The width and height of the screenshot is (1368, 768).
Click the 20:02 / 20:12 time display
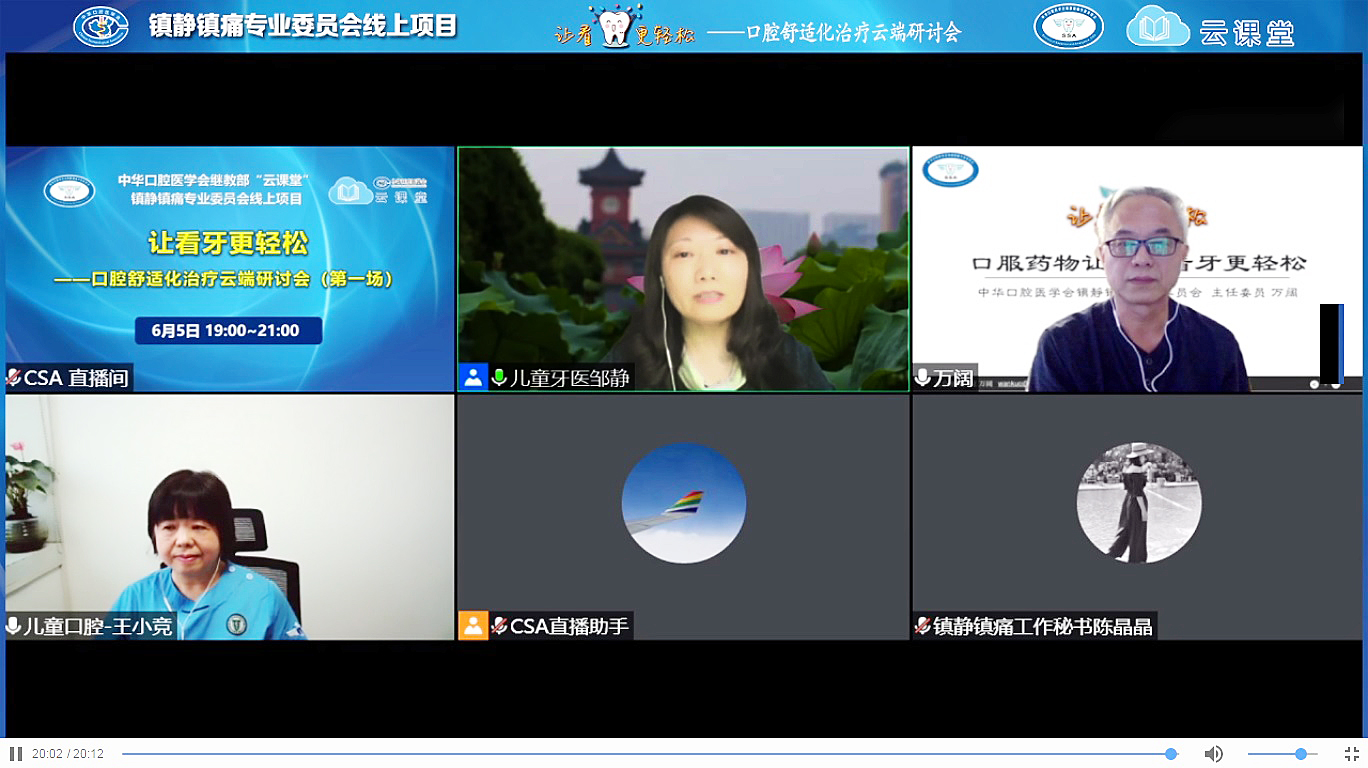[68, 754]
